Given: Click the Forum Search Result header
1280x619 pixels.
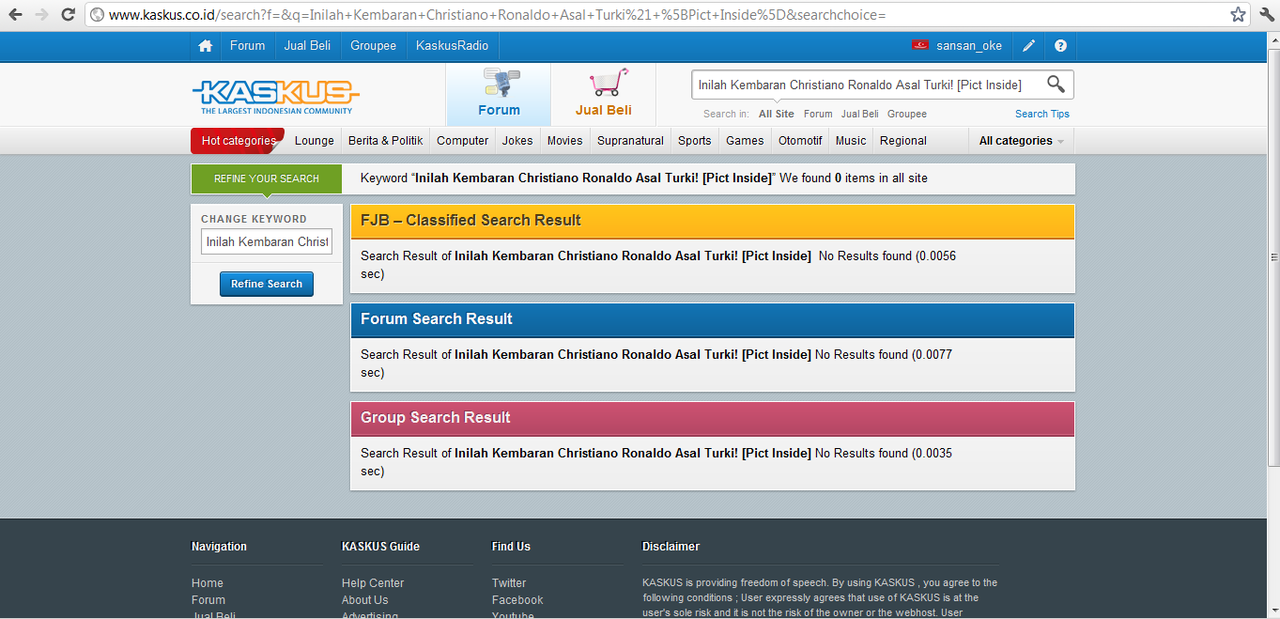Looking at the screenshot, I should click(712, 320).
